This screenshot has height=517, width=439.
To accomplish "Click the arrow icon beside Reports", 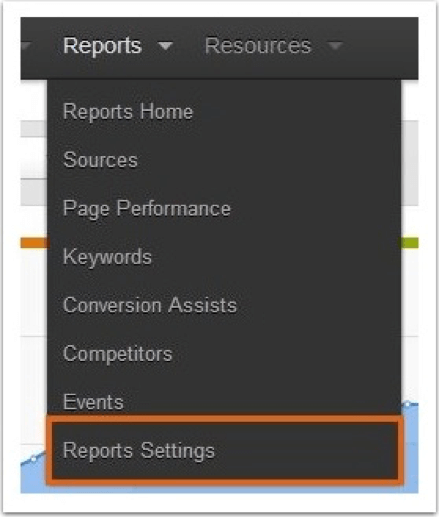I will pyautogui.click(x=165, y=46).
